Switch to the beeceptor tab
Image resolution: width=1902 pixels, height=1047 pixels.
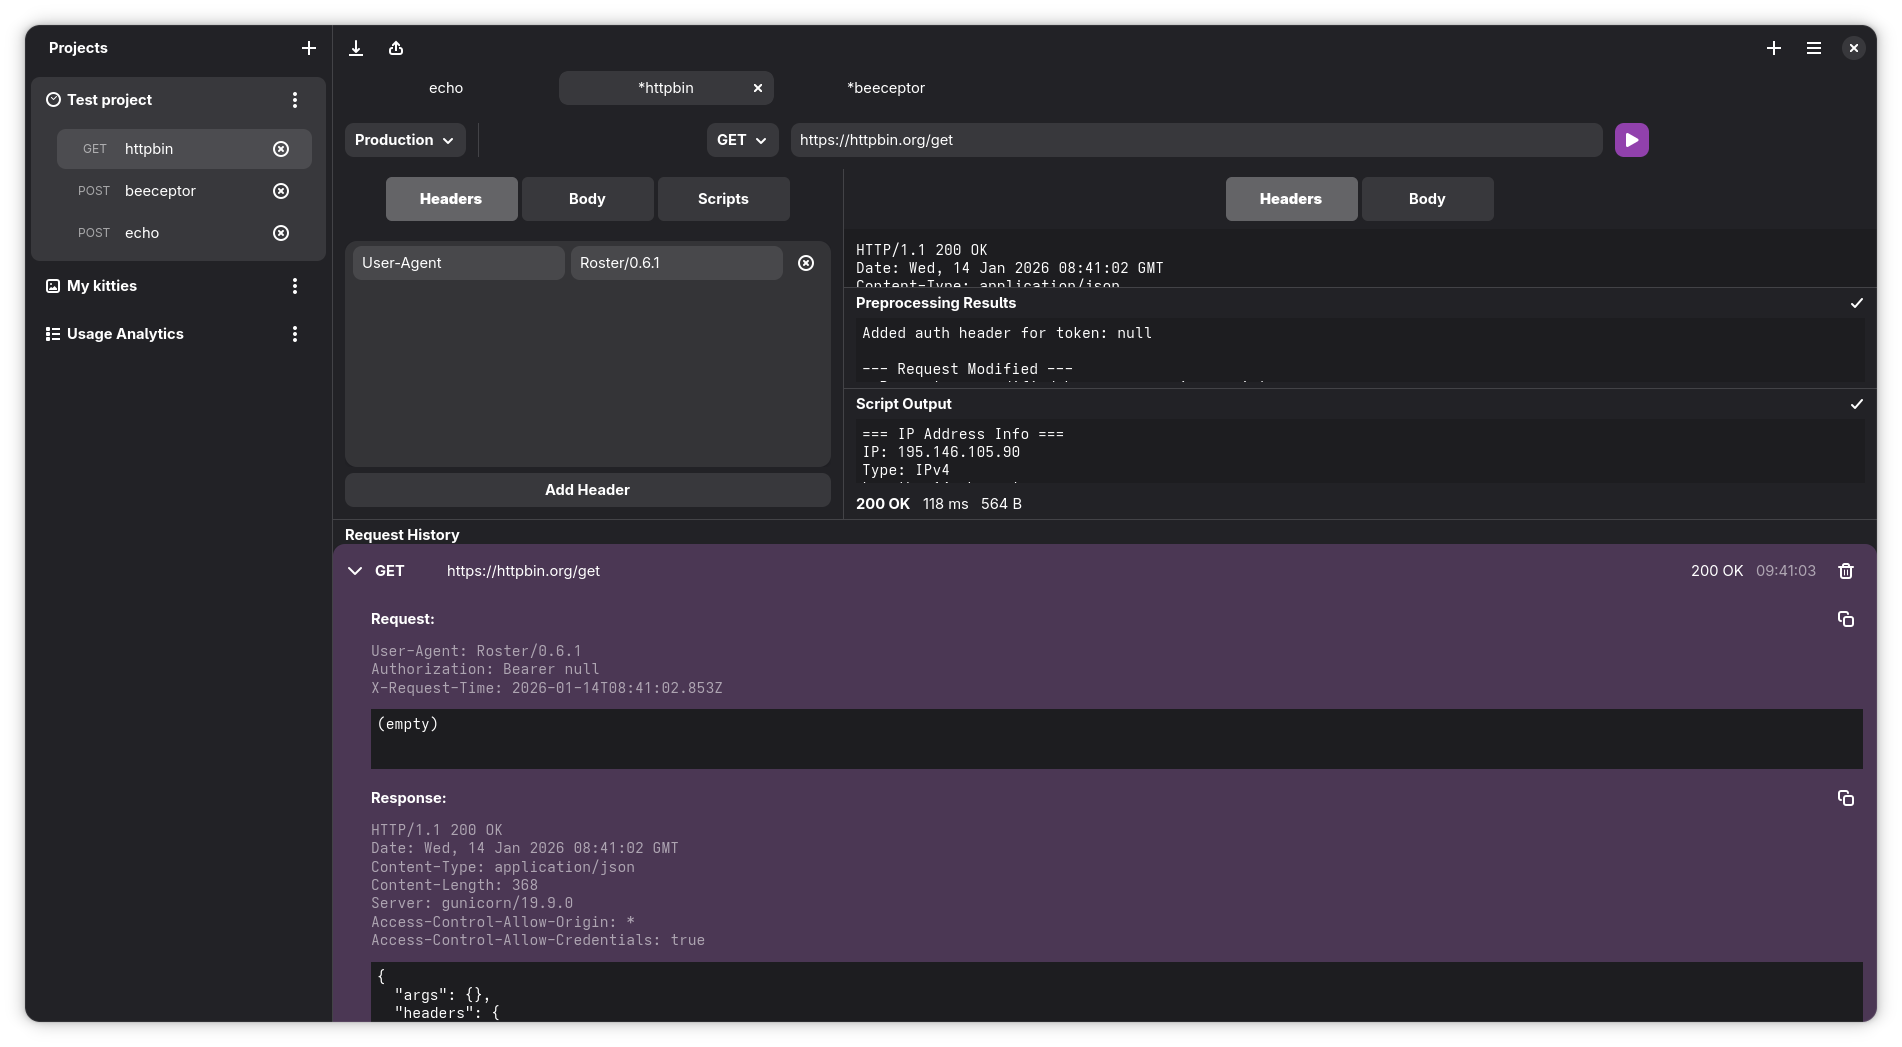[885, 88]
